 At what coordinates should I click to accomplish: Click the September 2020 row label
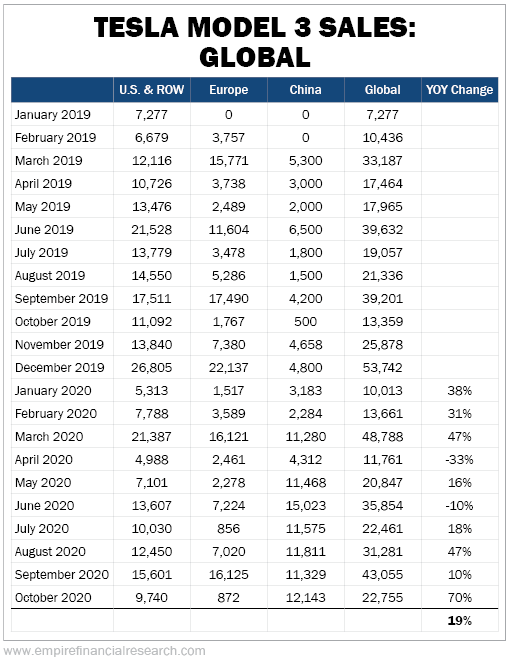[x=62, y=575]
